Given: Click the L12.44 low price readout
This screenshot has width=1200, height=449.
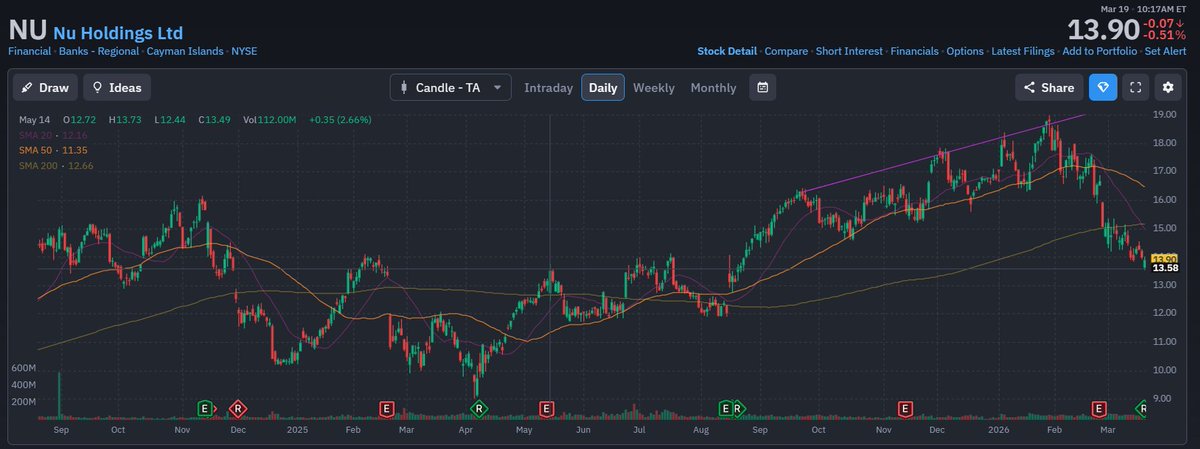Looking at the screenshot, I should pos(168,120).
